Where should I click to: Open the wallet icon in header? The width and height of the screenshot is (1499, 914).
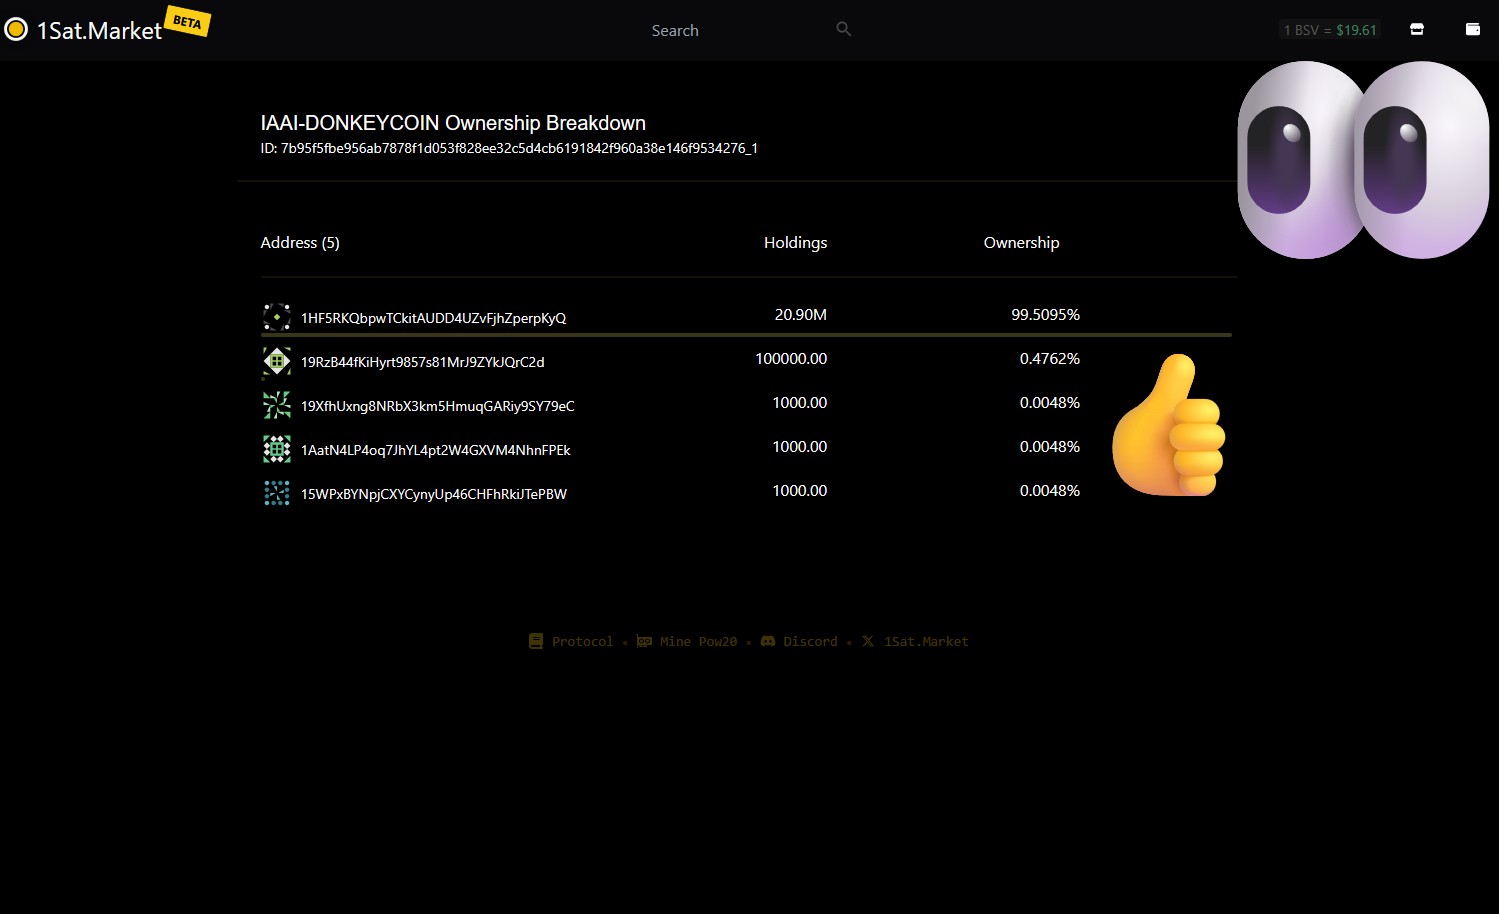(x=1473, y=29)
